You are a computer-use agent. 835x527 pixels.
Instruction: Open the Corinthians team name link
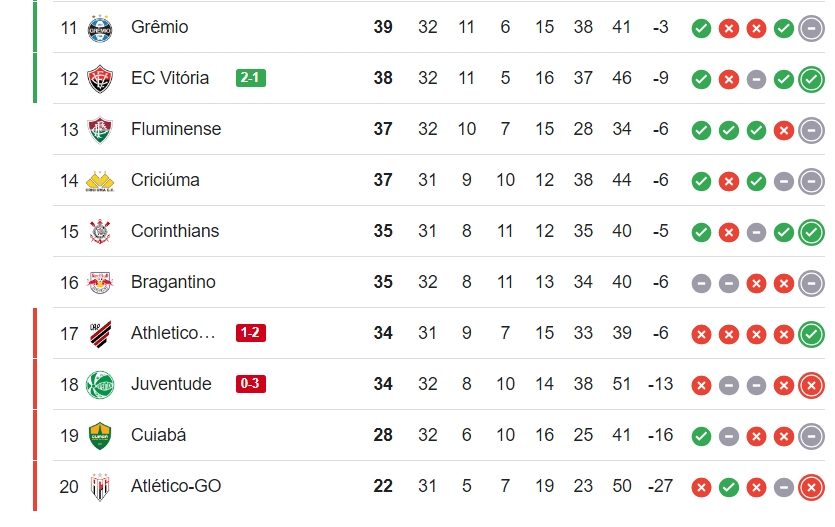[x=175, y=231]
